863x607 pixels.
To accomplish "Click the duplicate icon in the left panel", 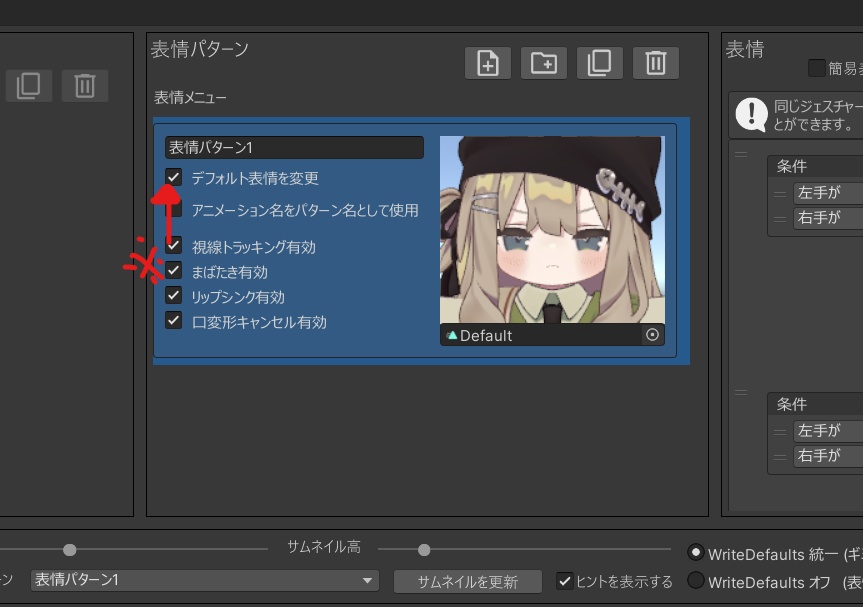I will tap(28, 85).
